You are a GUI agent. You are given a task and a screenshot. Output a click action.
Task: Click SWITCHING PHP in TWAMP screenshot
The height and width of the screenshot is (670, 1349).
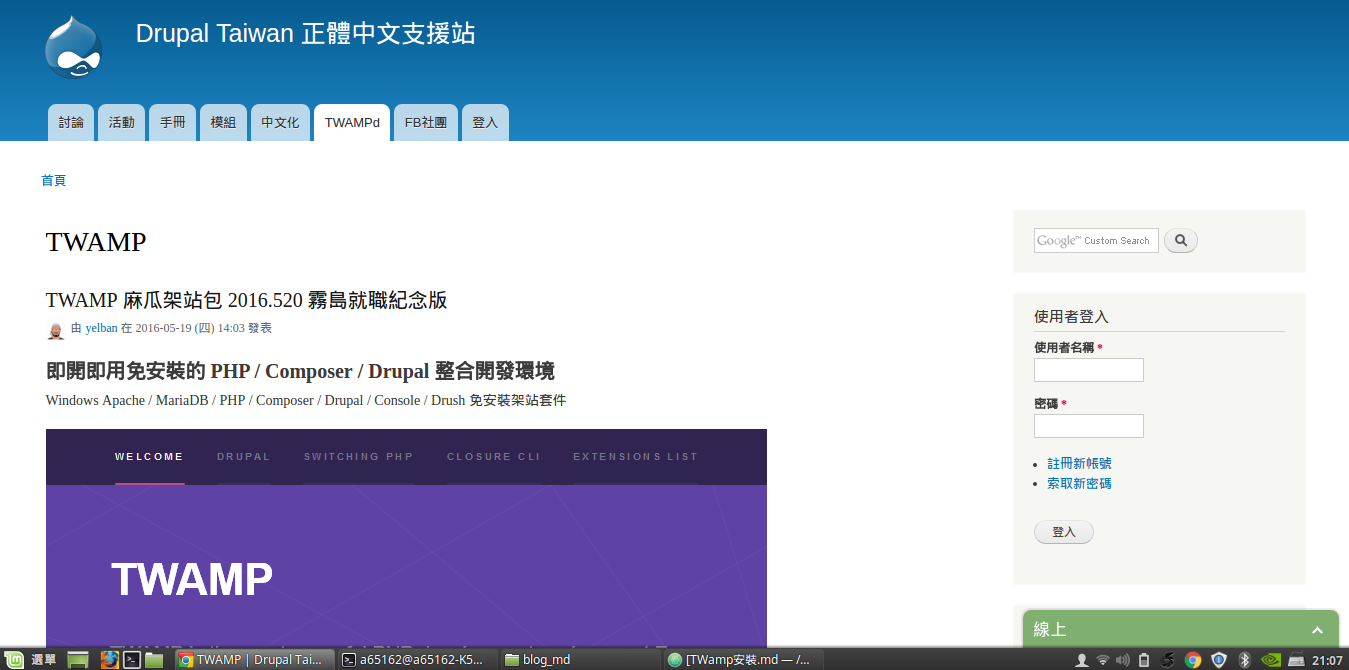pyautogui.click(x=359, y=457)
